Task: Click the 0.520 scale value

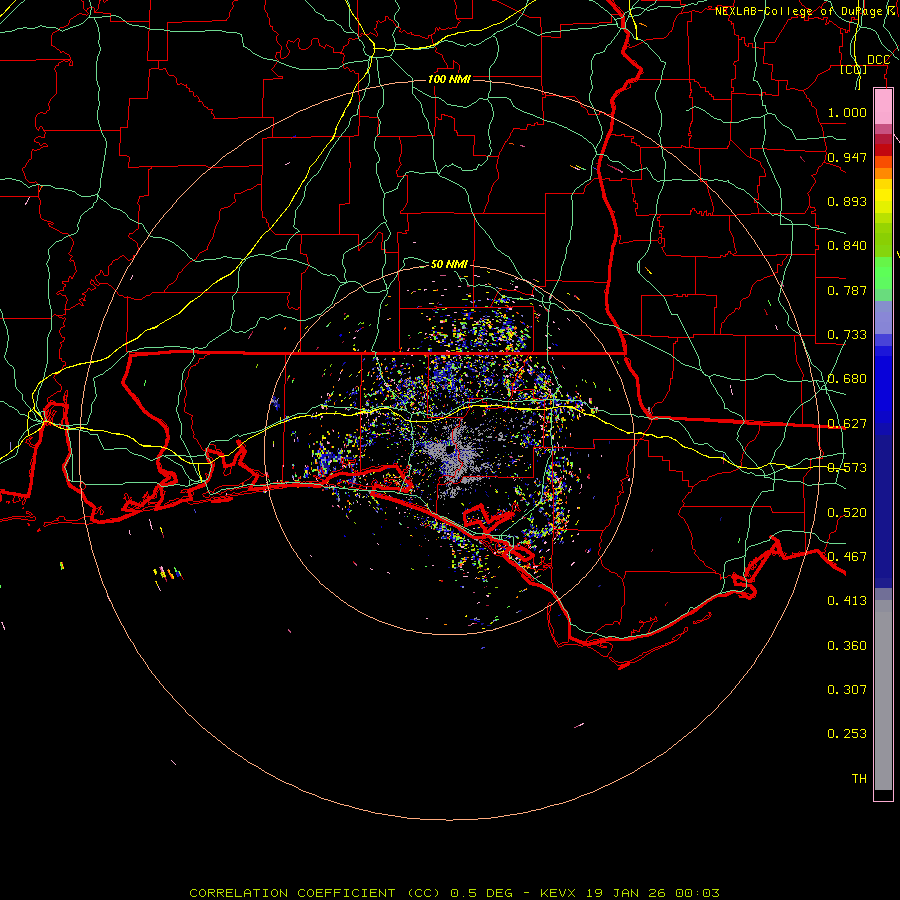Action: (x=847, y=513)
